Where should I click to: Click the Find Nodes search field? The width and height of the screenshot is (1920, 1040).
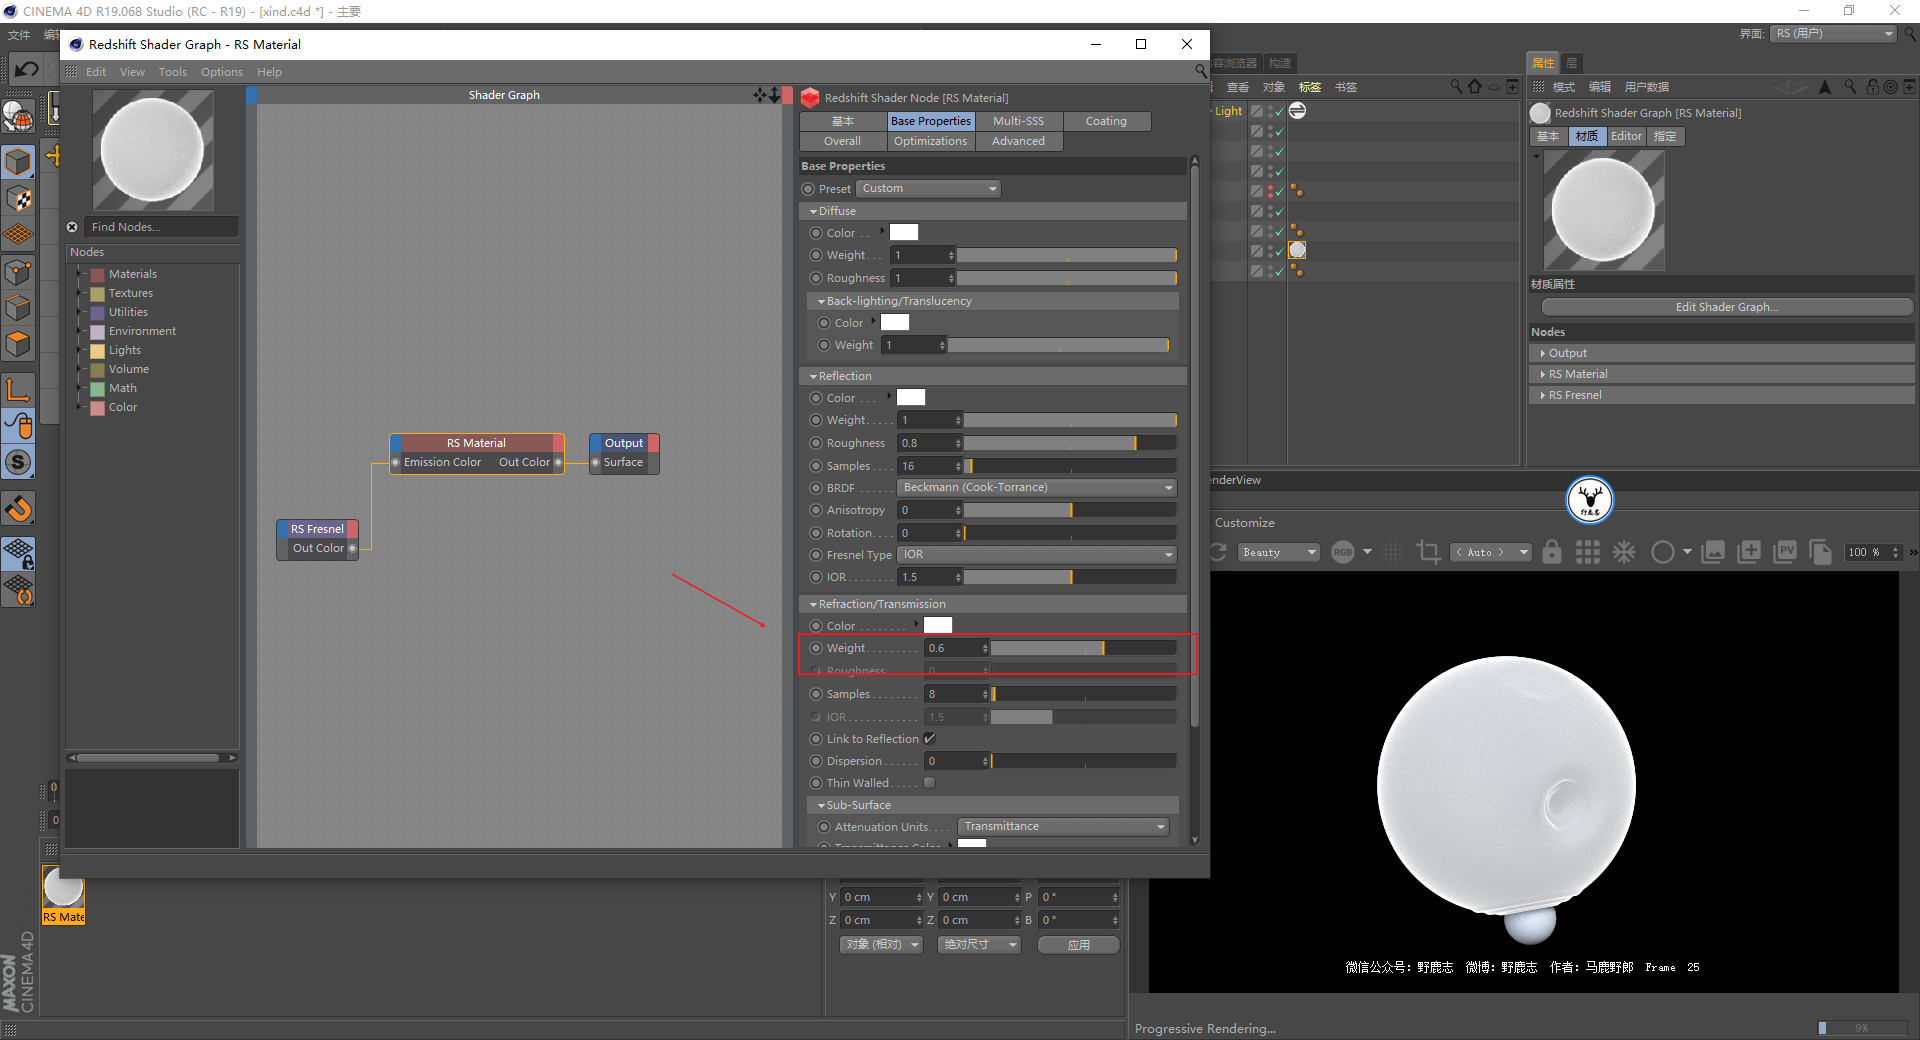pos(161,227)
